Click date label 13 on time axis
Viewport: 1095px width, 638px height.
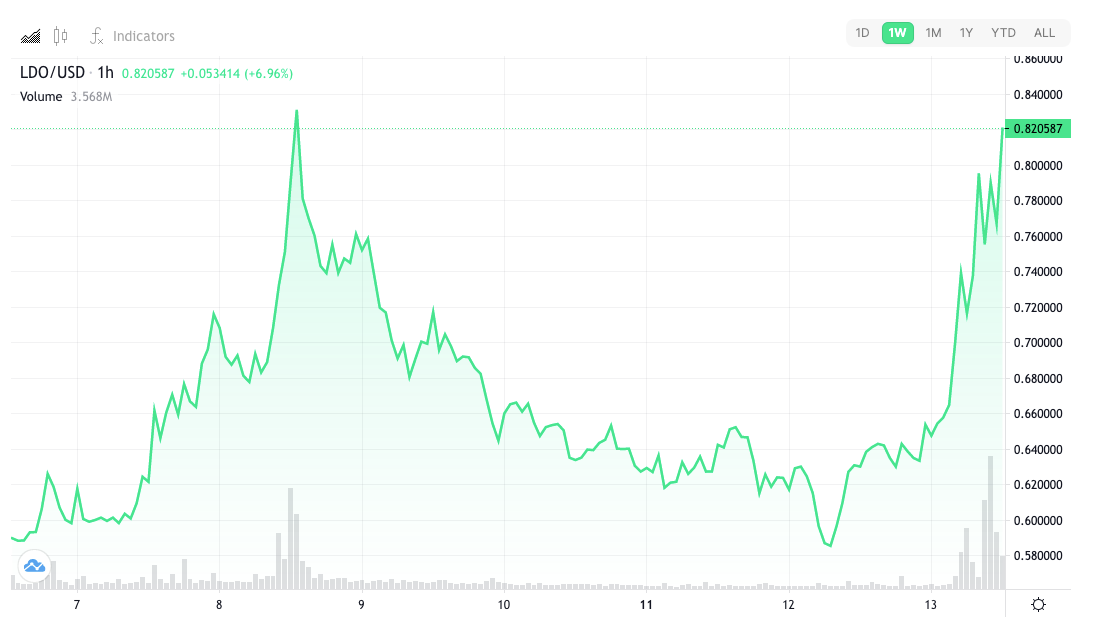930,604
